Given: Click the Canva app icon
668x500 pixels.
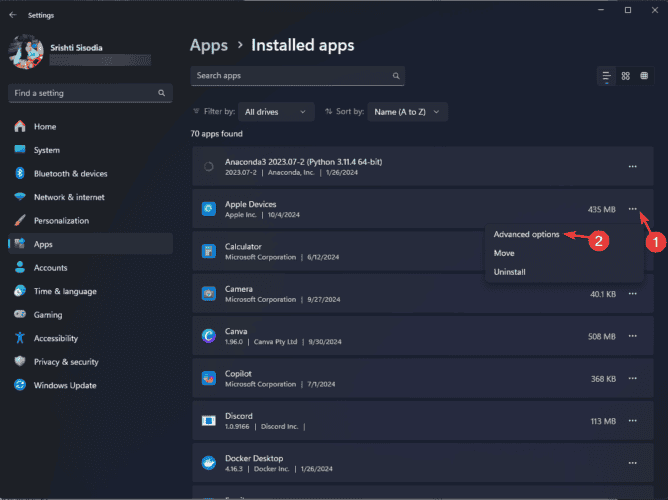Looking at the screenshot, I should tap(208, 336).
